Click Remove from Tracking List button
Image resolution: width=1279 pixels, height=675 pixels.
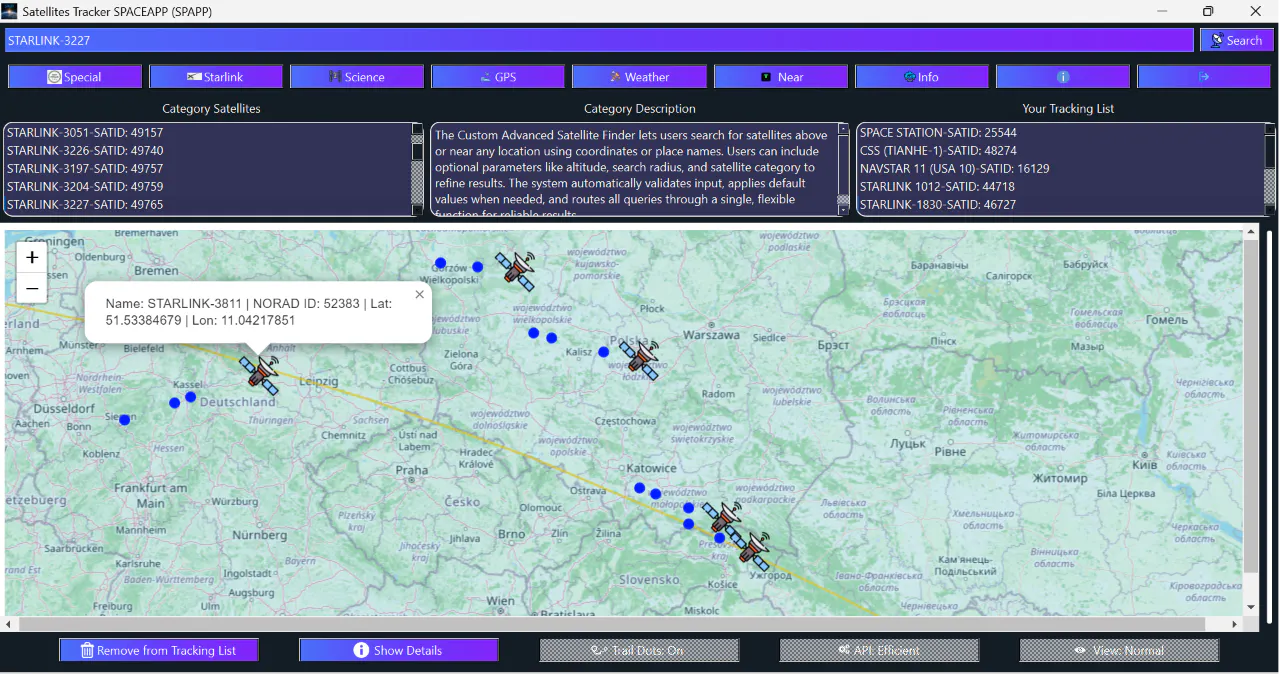[x=158, y=650]
